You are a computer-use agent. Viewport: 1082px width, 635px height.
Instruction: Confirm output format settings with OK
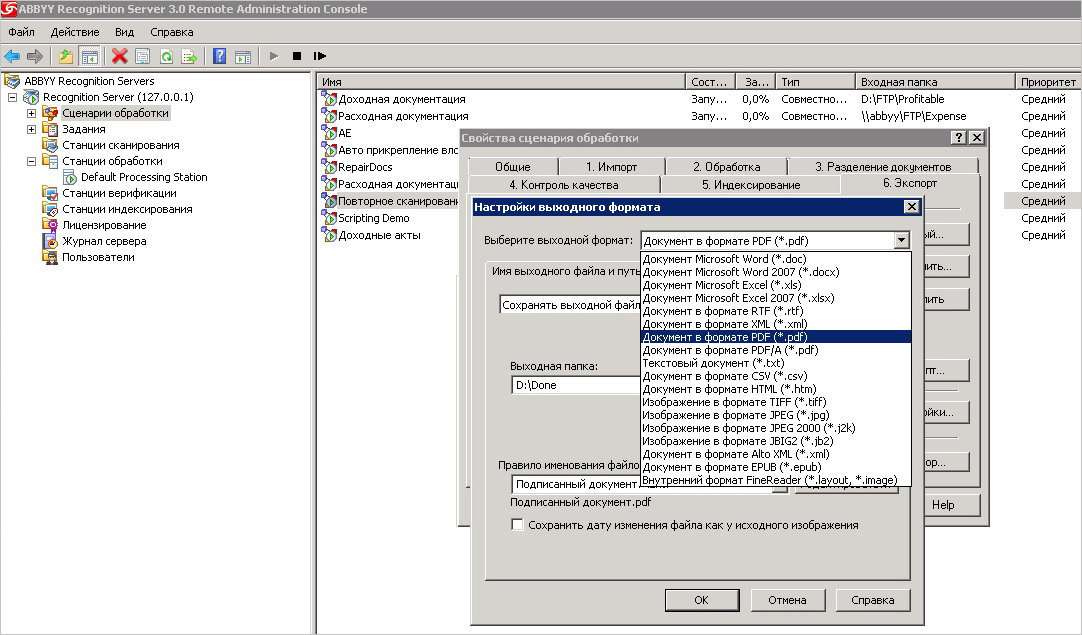[x=701, y=600]
